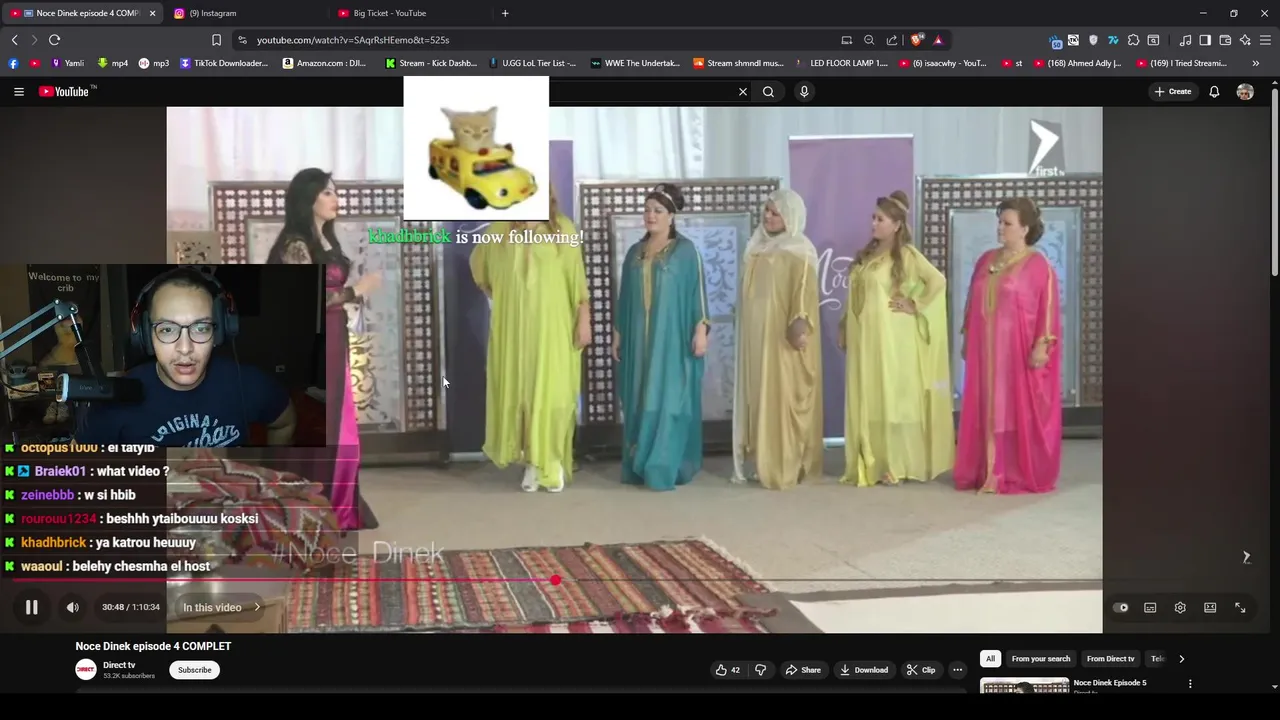Open the account avatar menu
The width and height of the screenshot is (1280, 720).
(x=1245, y=91)
